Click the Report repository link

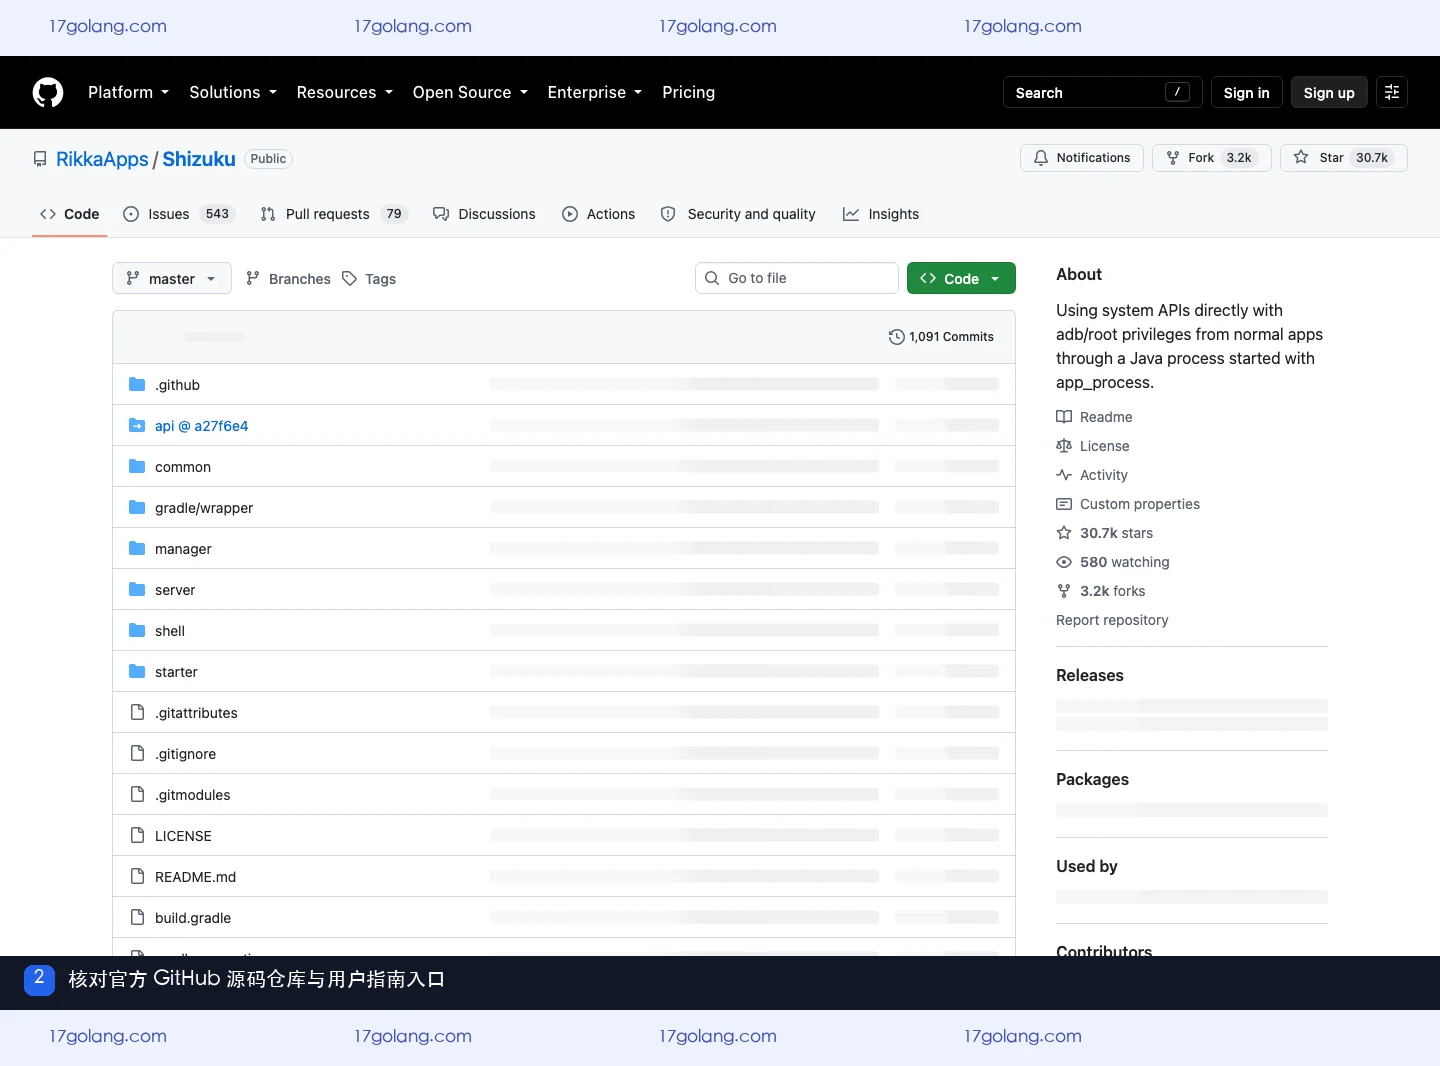1112,620
